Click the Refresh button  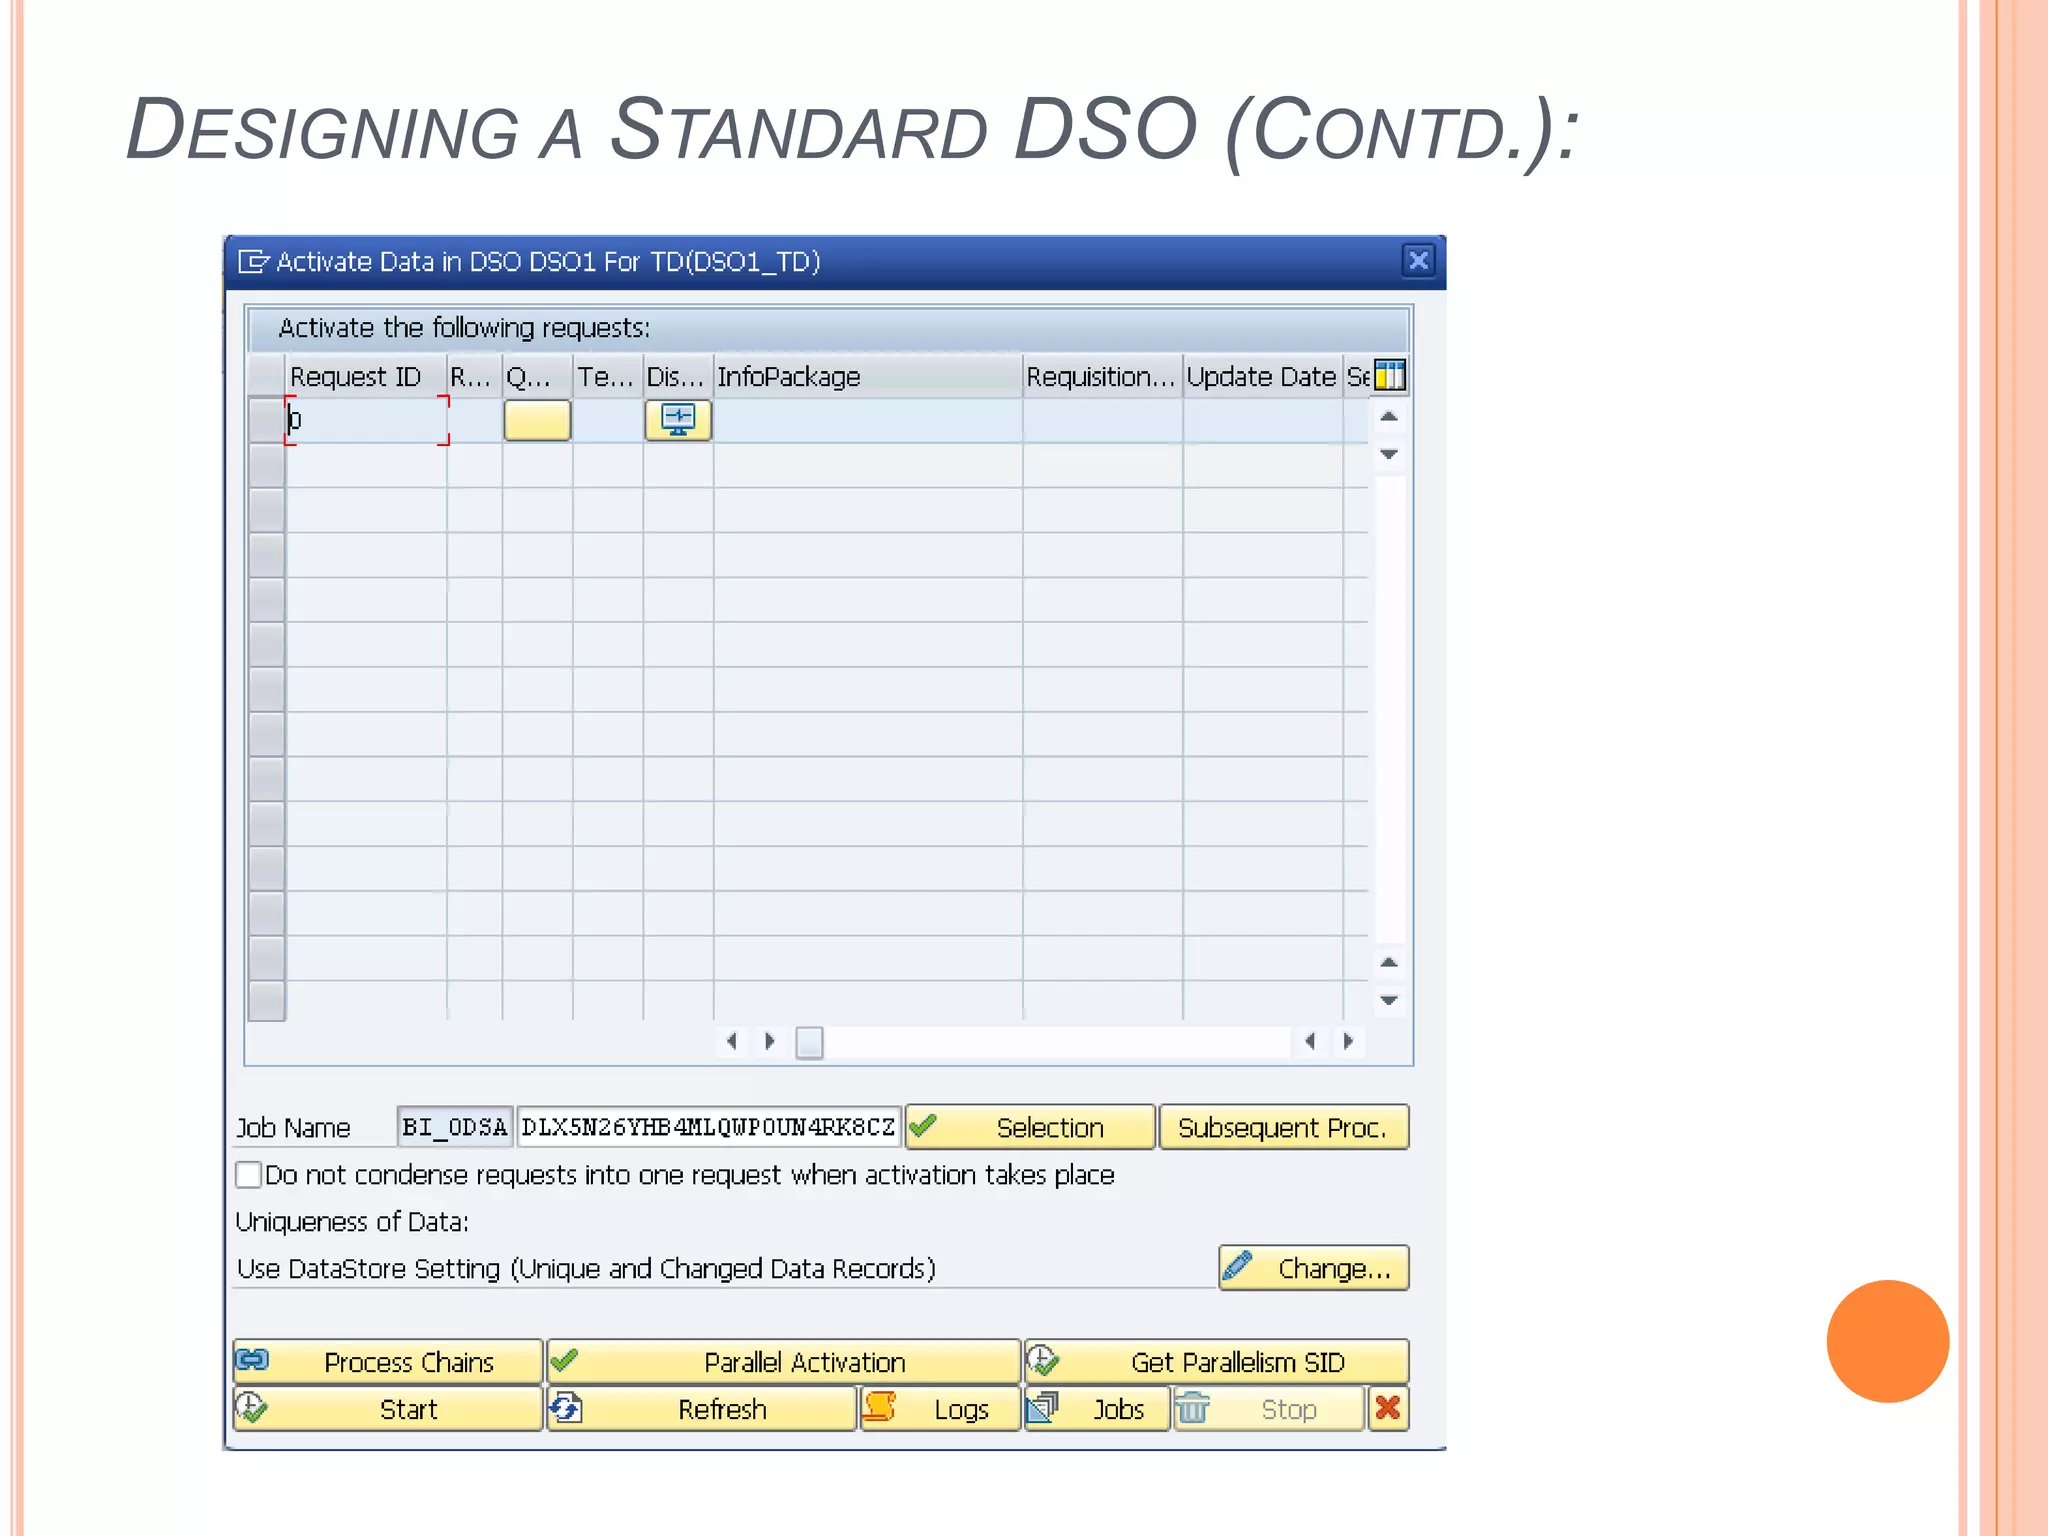(701, 1409)
